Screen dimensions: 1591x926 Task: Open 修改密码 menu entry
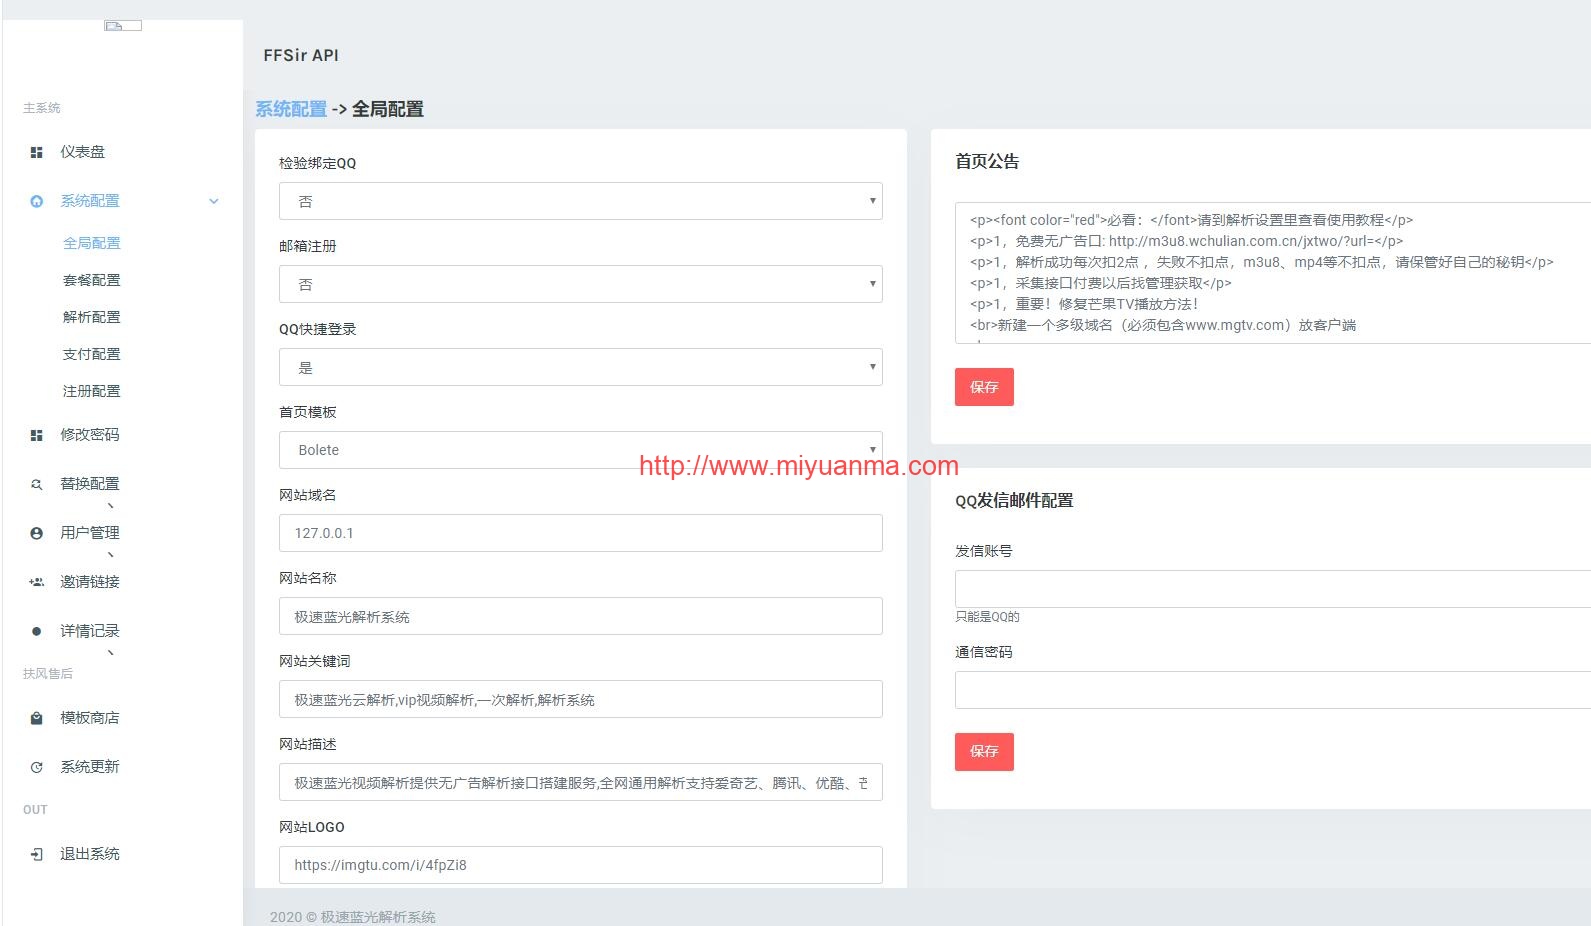(89, 435)
